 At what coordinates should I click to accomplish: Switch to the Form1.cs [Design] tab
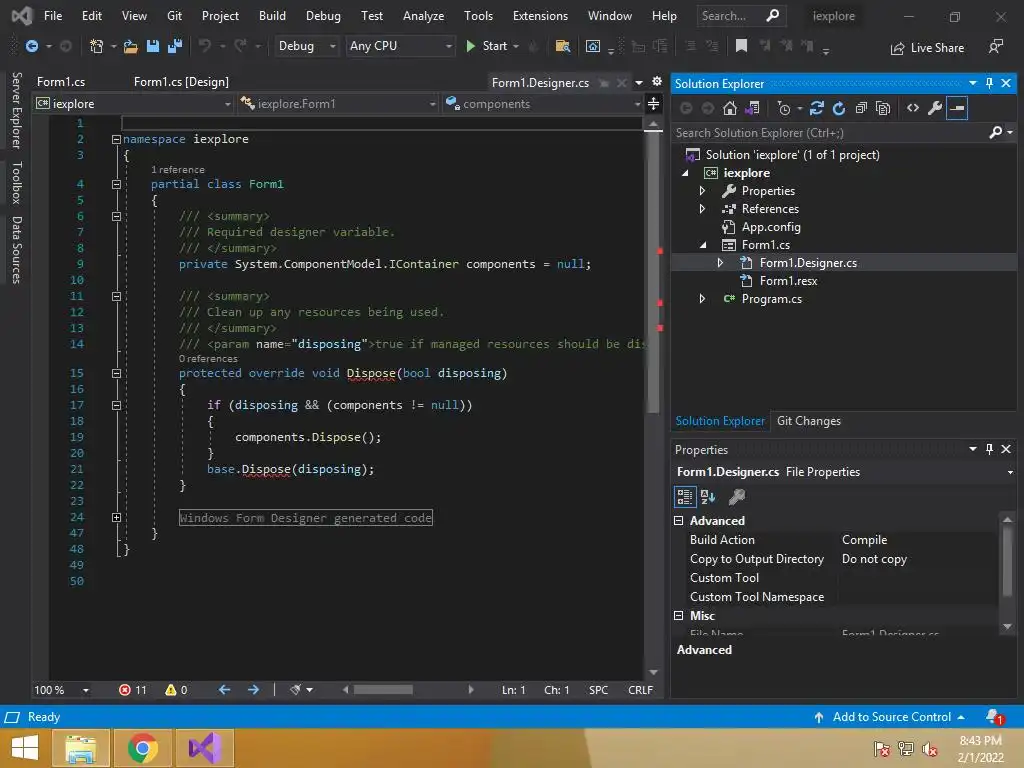[x=181, y=82]
